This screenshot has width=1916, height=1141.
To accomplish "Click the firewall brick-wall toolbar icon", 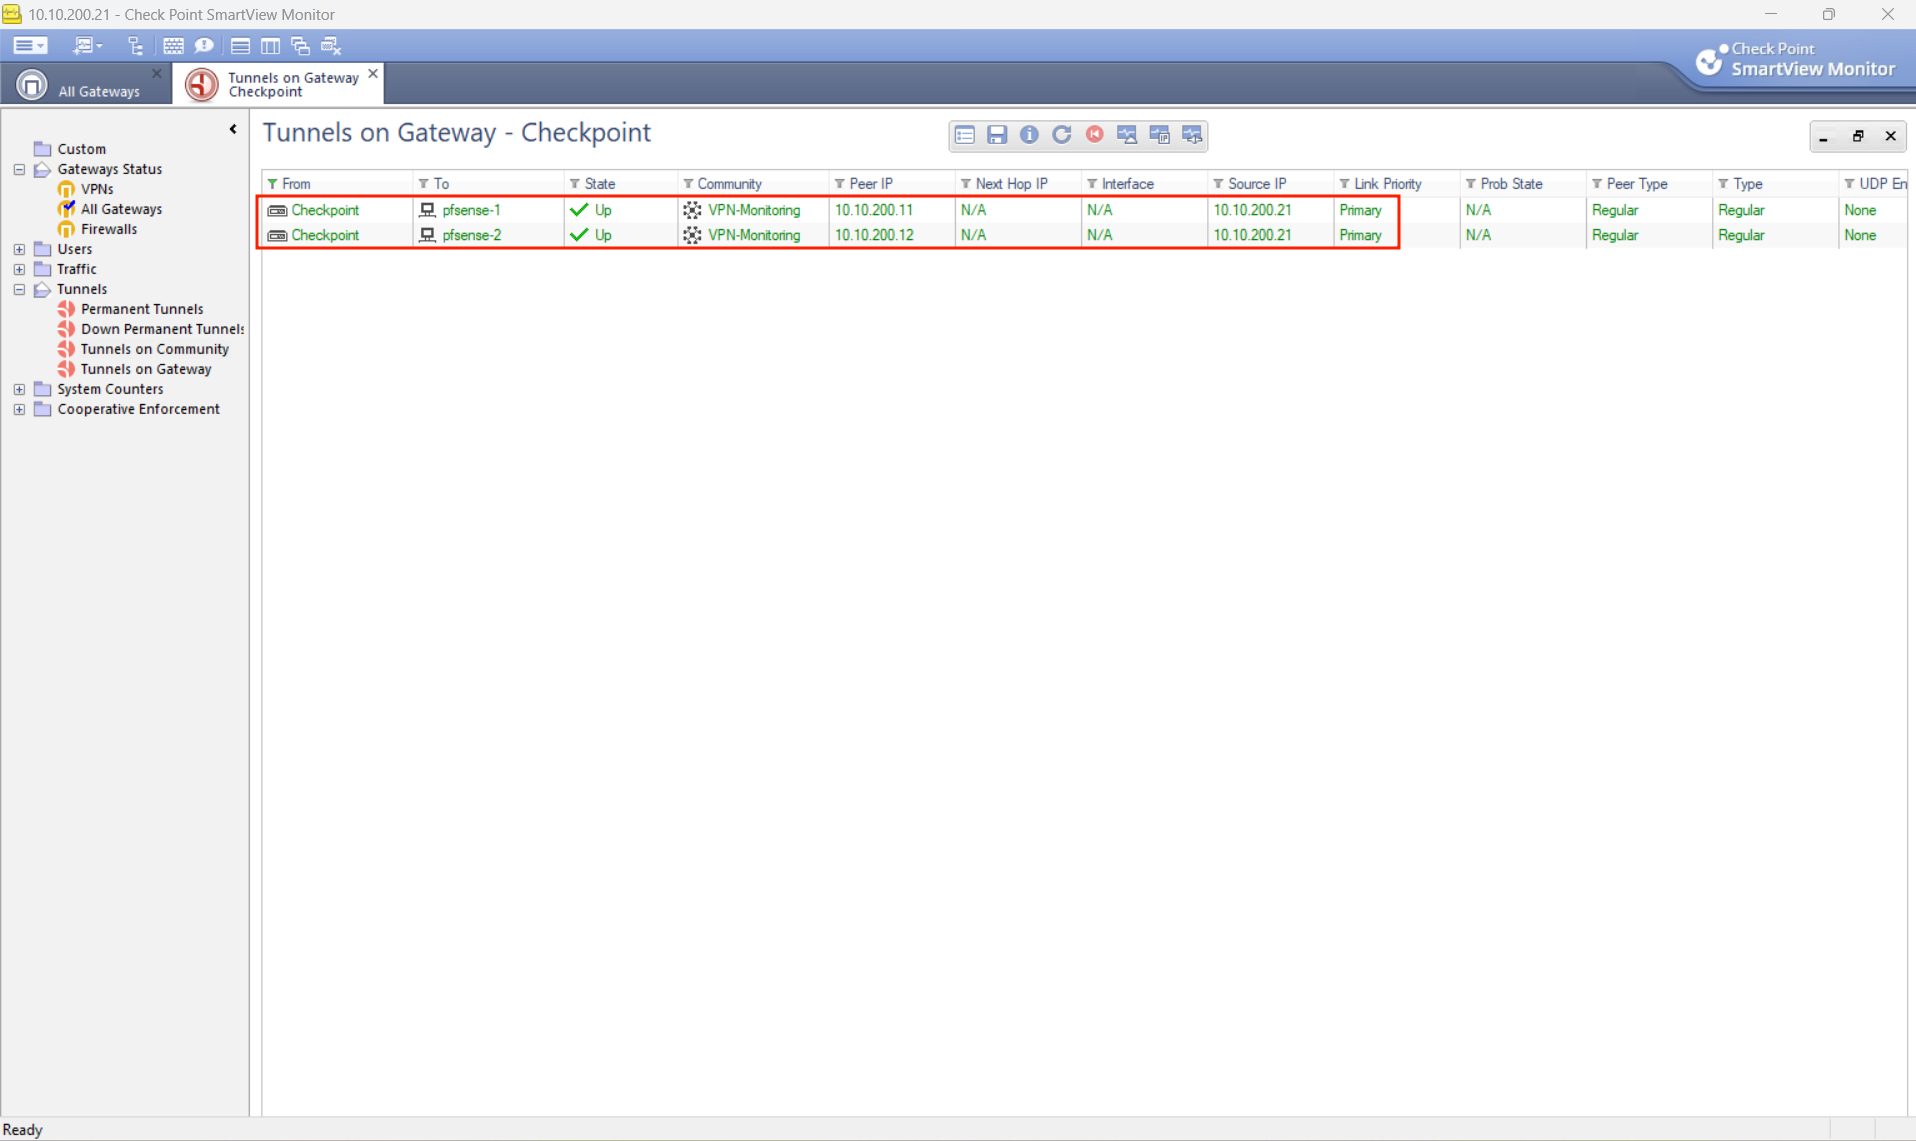I will pyautogui.click(x=173, y=46).
